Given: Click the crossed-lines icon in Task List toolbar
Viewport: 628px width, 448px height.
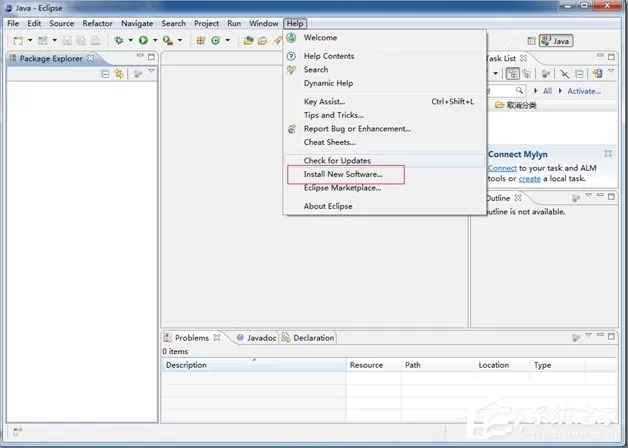Looking at the screenshot, I should 564,74.
